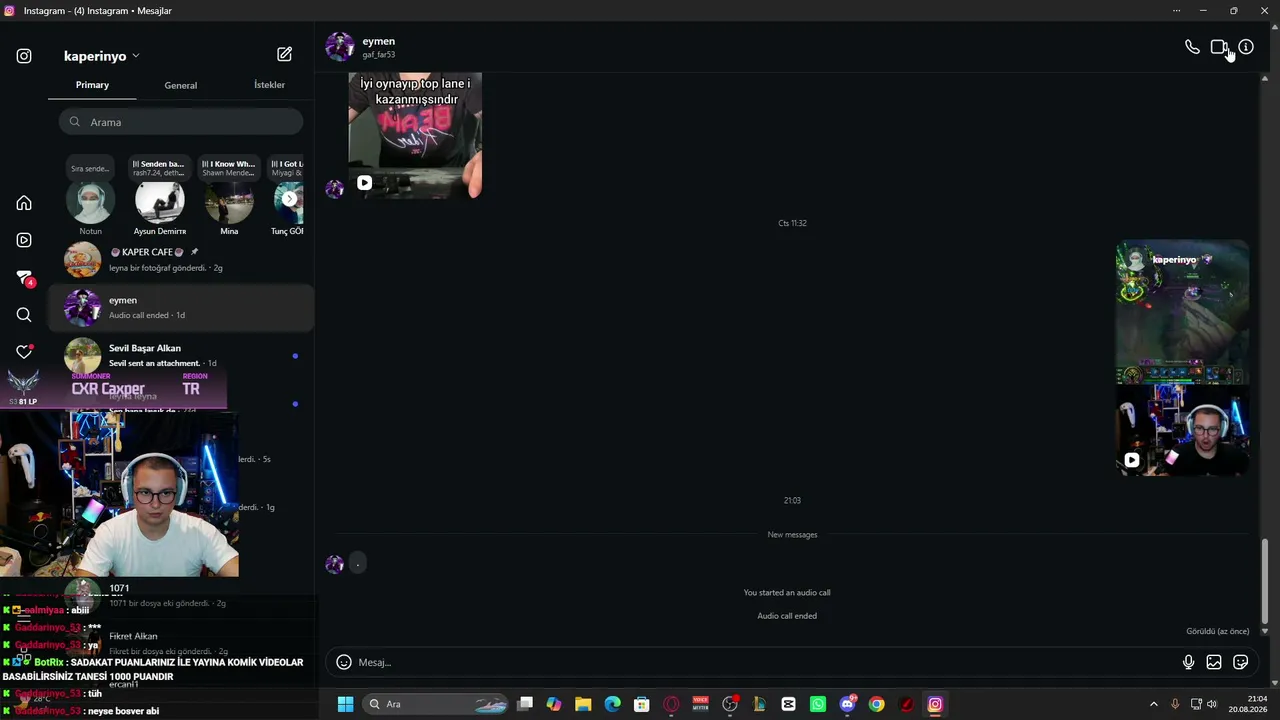Start an audio call with eymen

click(1192, 47)
